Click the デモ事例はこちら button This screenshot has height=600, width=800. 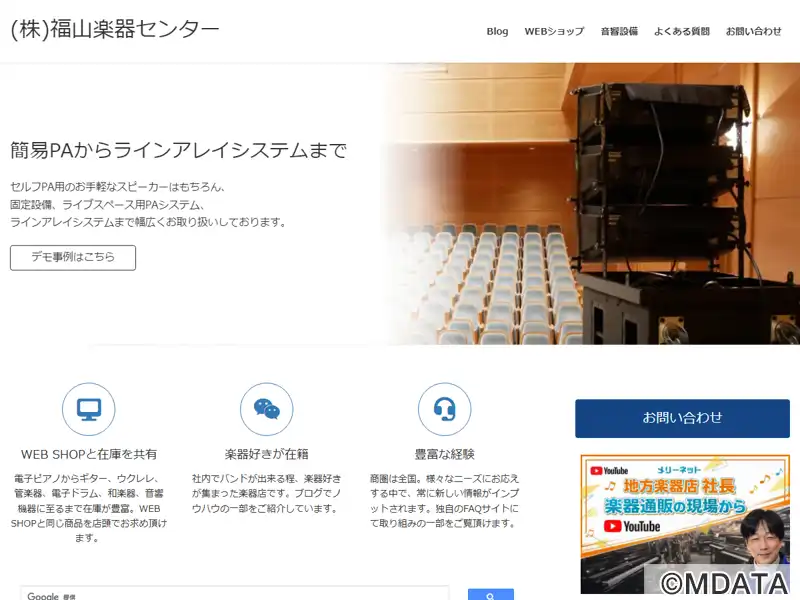tap(73, 257)
